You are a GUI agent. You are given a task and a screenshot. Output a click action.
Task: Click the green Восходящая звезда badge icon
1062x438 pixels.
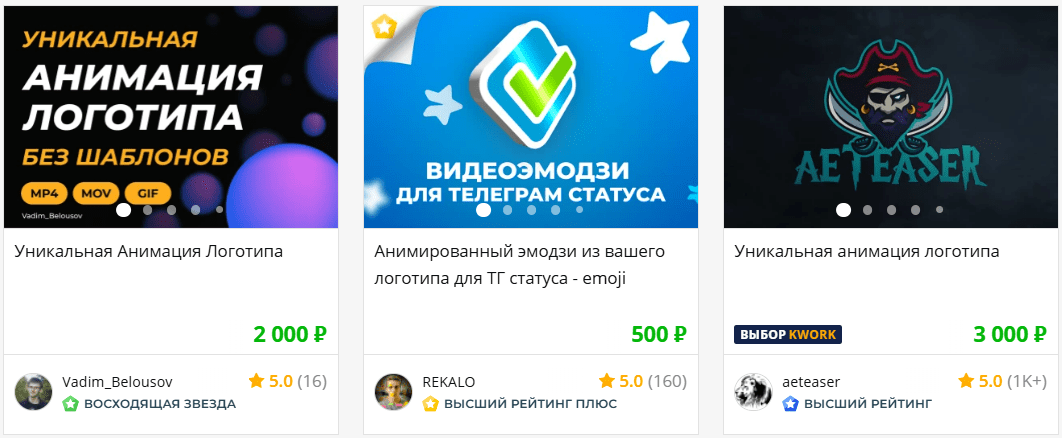70,404
